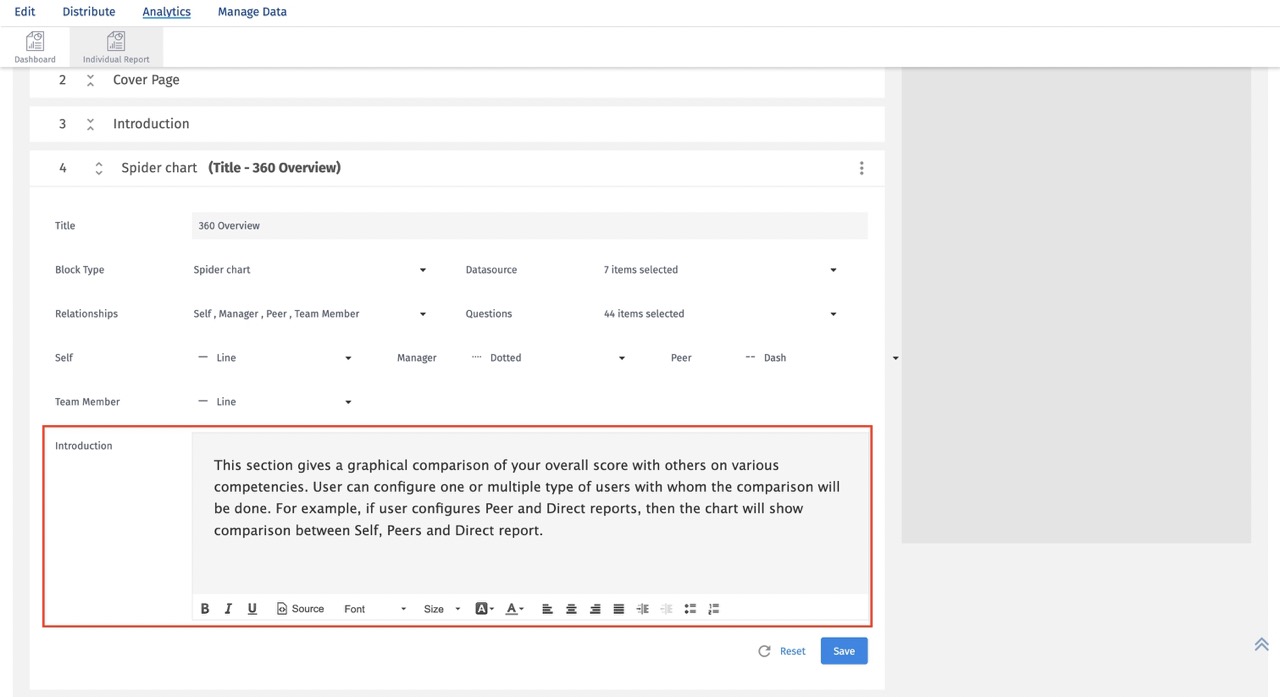Screen dimensions: 1280x697
Task: Apply justify alignment in the text editor
Action: (619, 608)
